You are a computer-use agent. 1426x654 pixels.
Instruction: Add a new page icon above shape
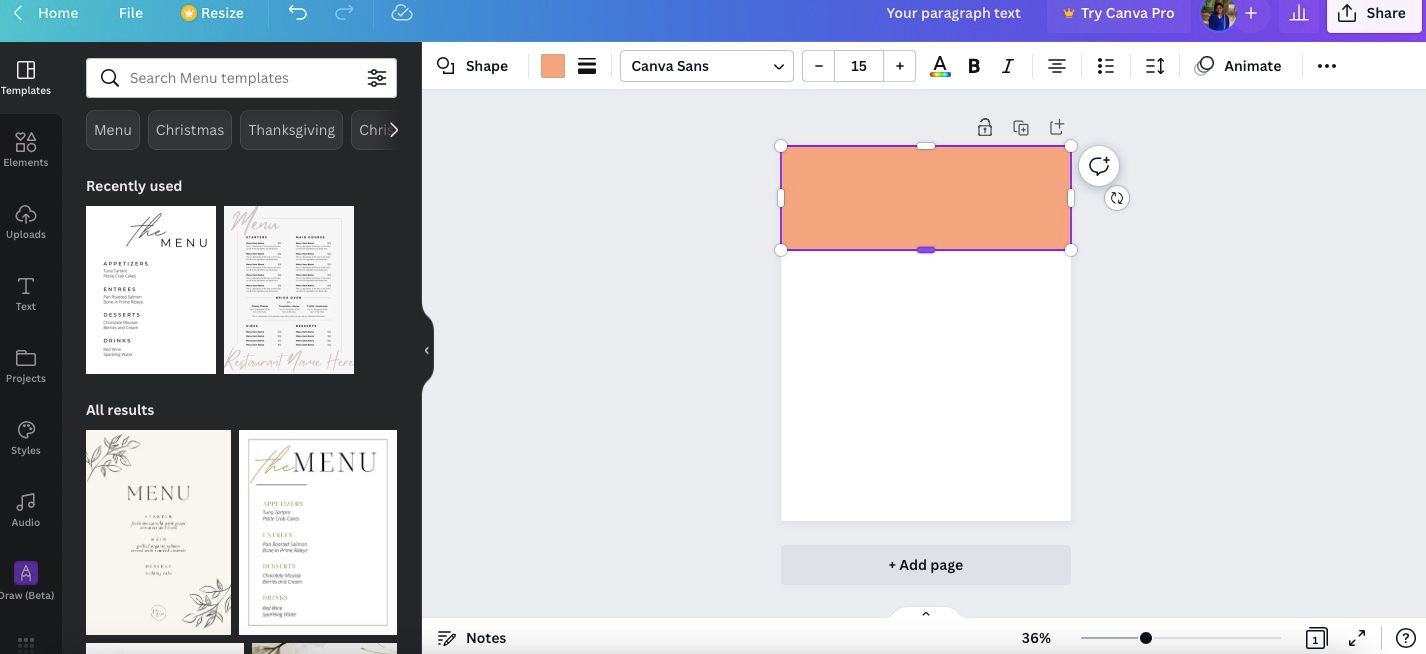click(x=1057, y=127)
